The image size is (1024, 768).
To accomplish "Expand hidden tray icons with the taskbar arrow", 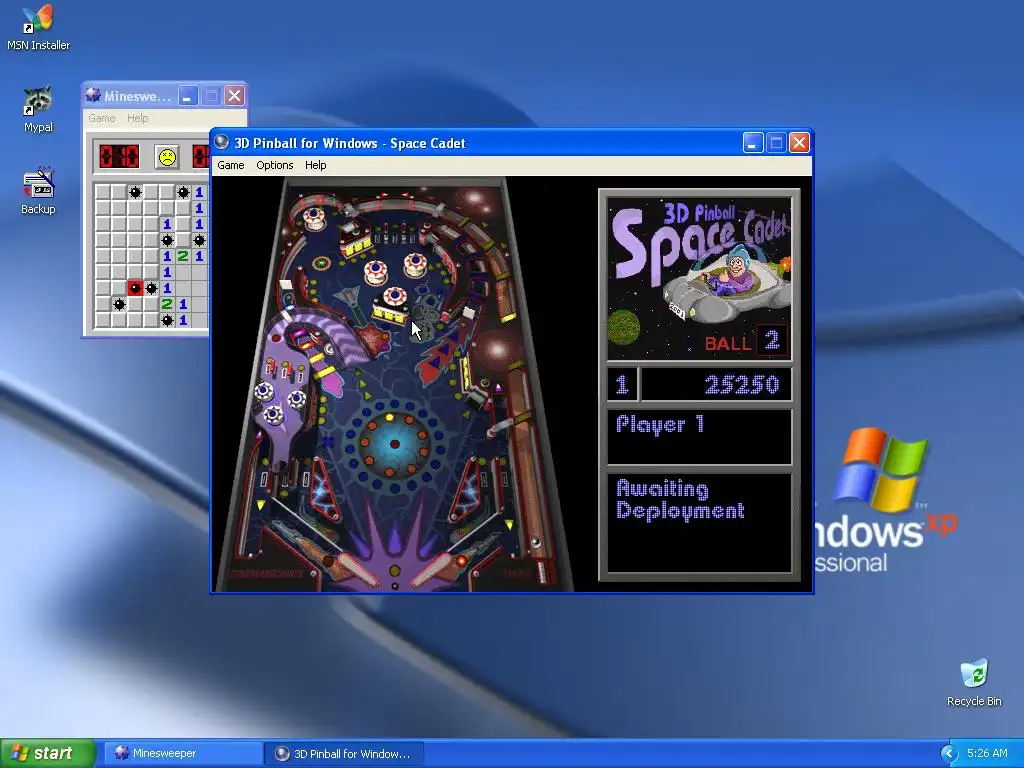I will 949,753.
